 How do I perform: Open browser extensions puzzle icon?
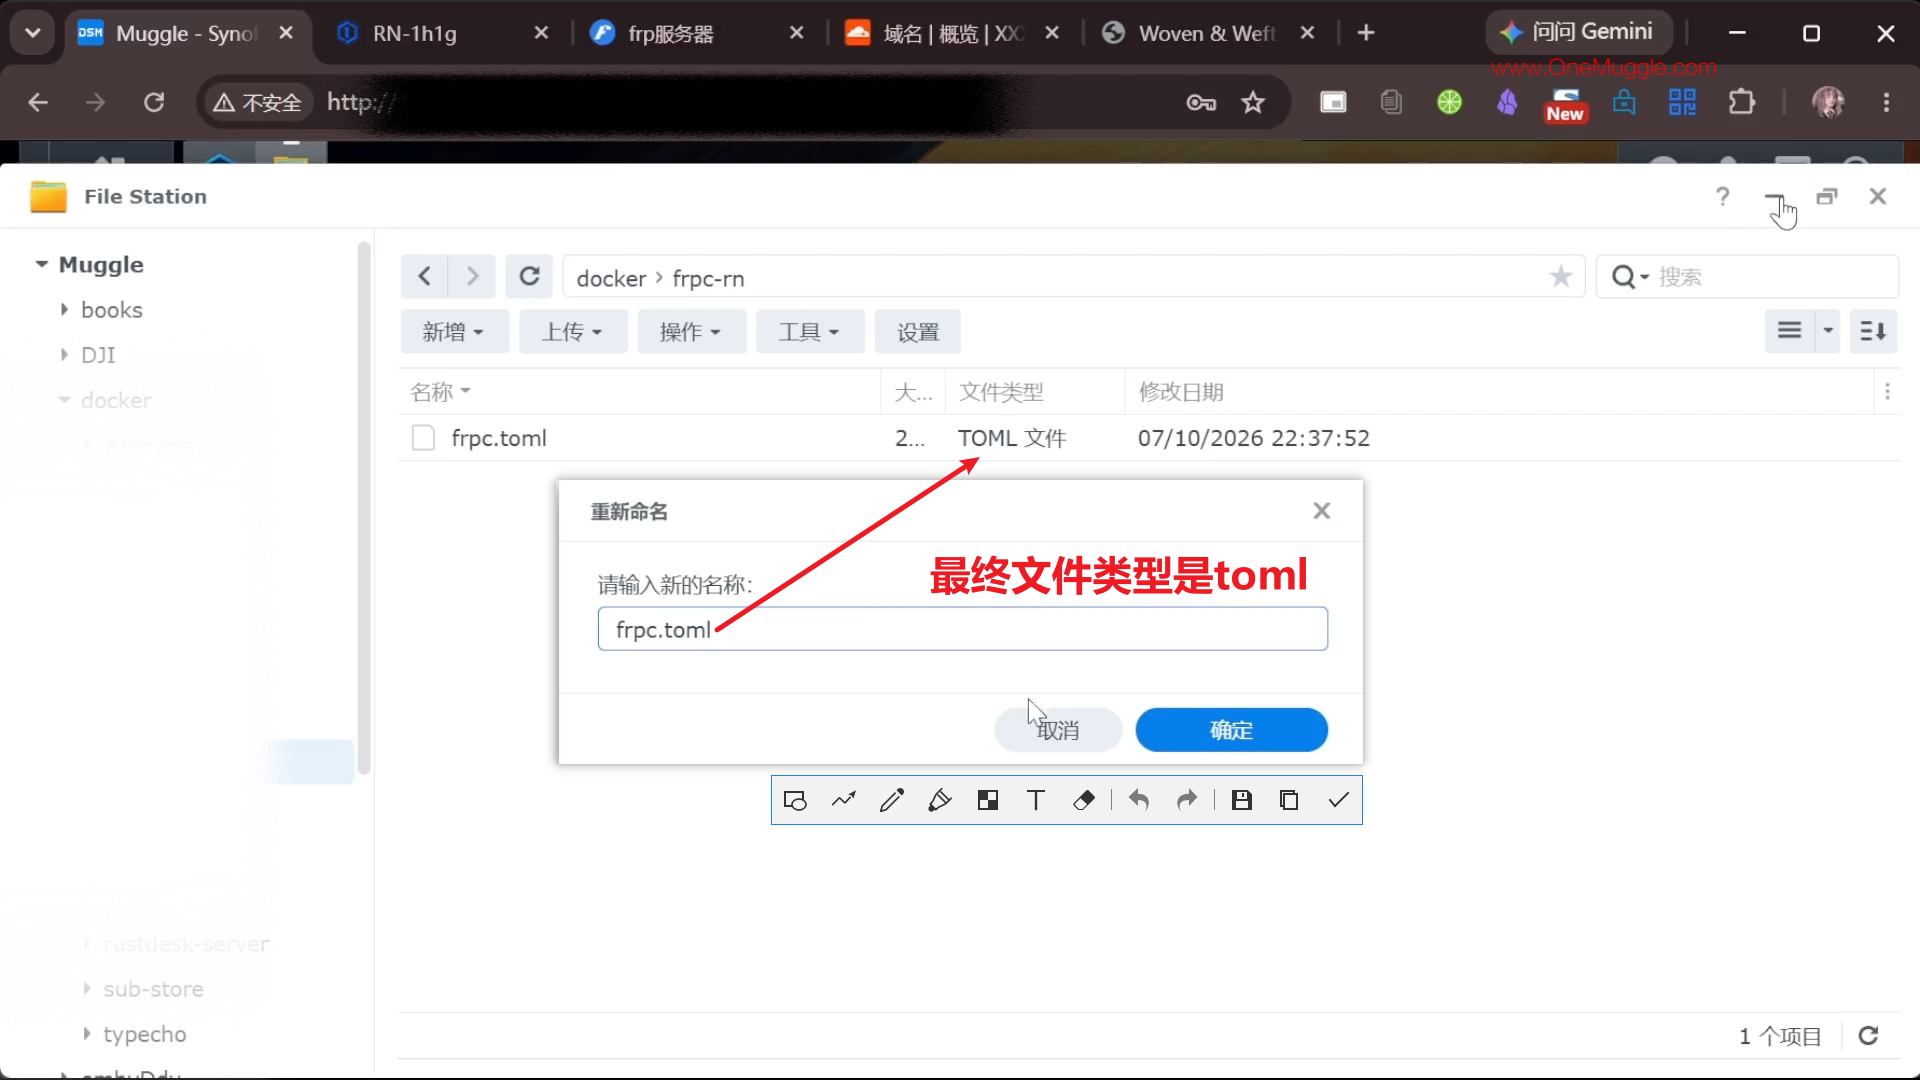pos(1742,102)
